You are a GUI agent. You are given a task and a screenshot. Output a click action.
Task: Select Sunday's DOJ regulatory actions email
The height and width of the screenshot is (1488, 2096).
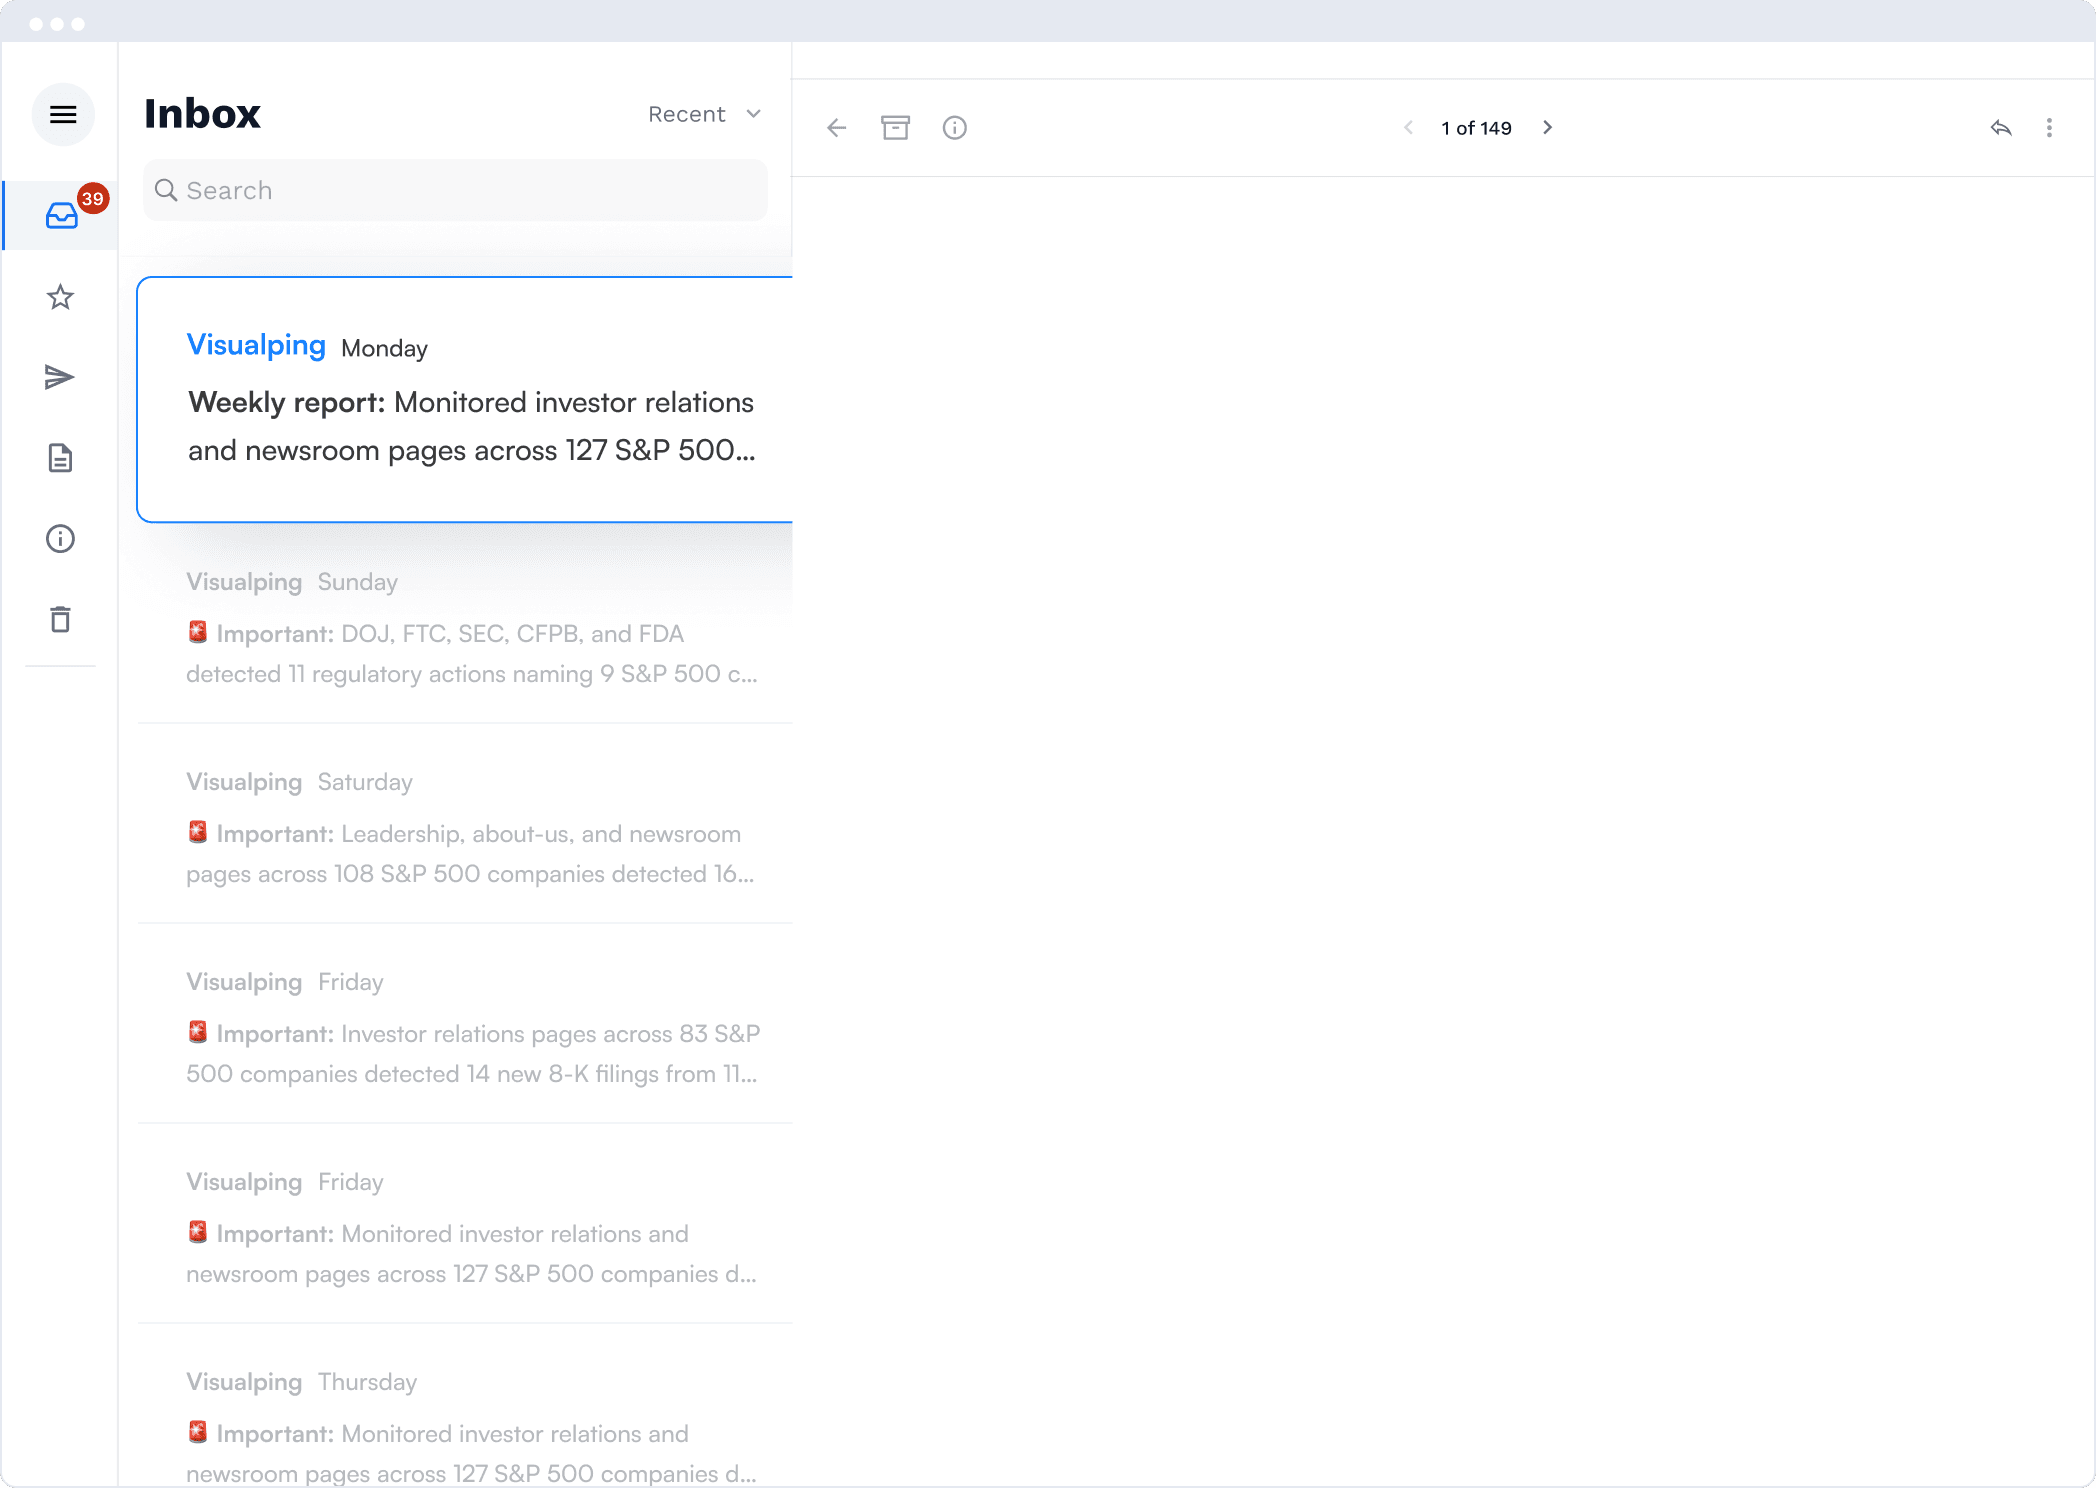click(x=464, y=628)
